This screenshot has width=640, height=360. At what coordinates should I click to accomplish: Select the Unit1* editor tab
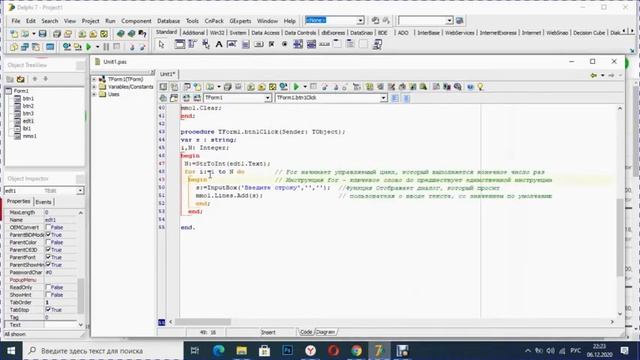(167, 74)
